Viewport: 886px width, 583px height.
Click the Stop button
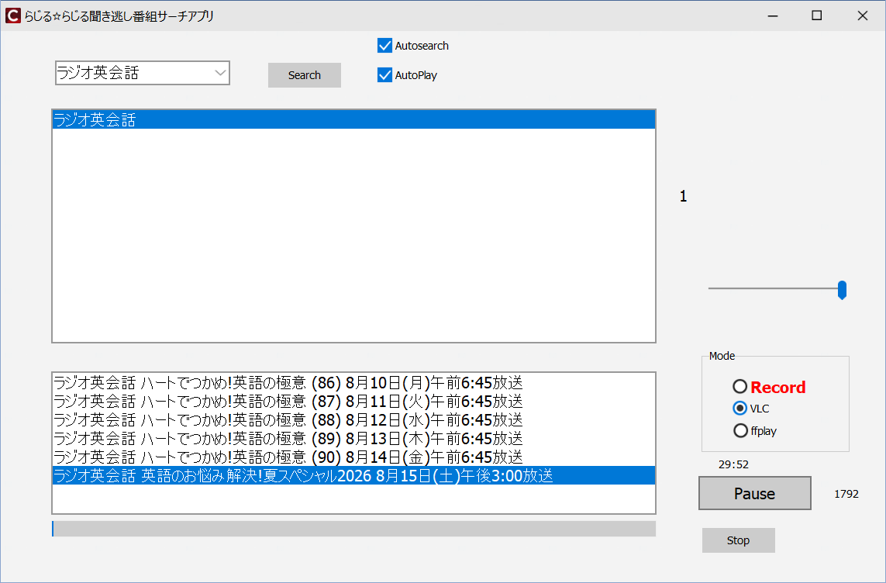(738, 541)
